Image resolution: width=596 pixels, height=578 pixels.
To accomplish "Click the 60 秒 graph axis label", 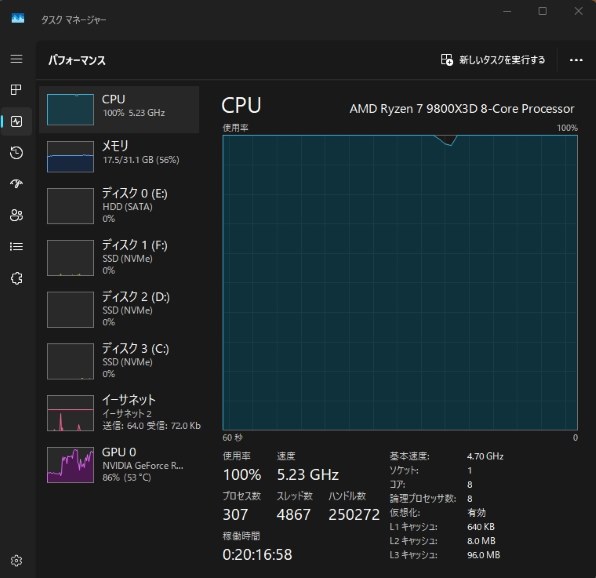I will pos(232,438).
